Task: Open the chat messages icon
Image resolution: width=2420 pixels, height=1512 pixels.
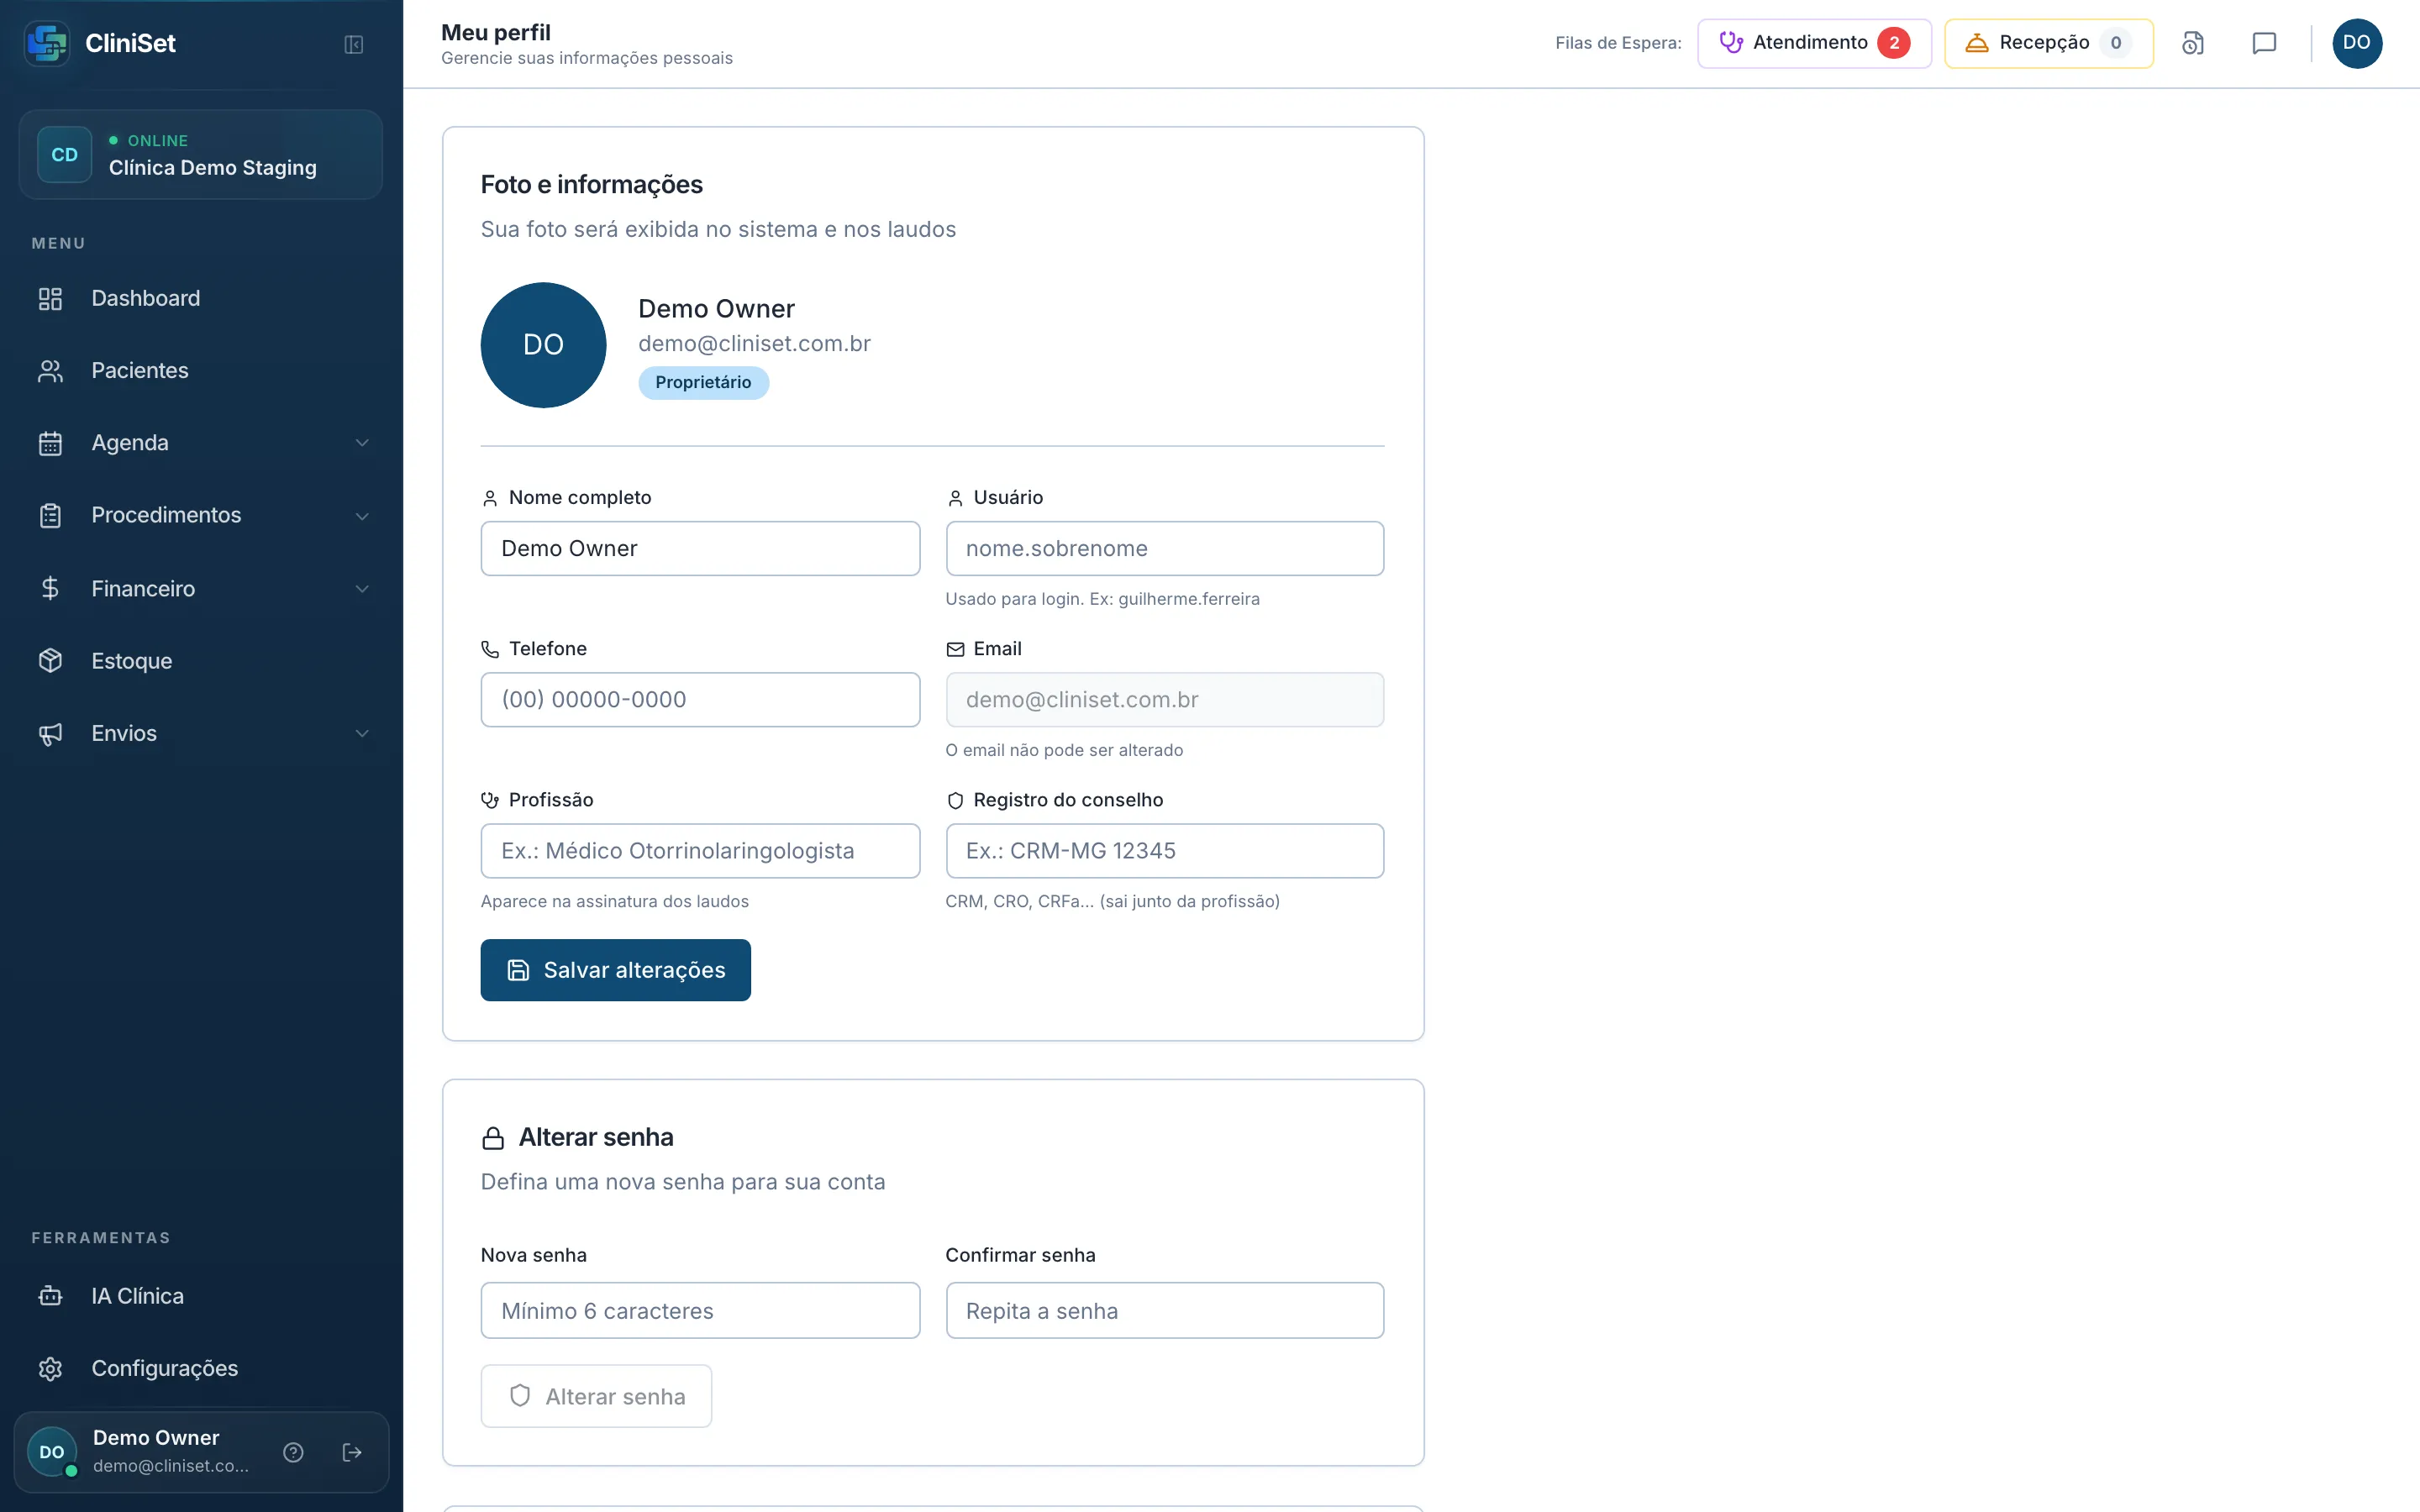Action: [2264, 43]
